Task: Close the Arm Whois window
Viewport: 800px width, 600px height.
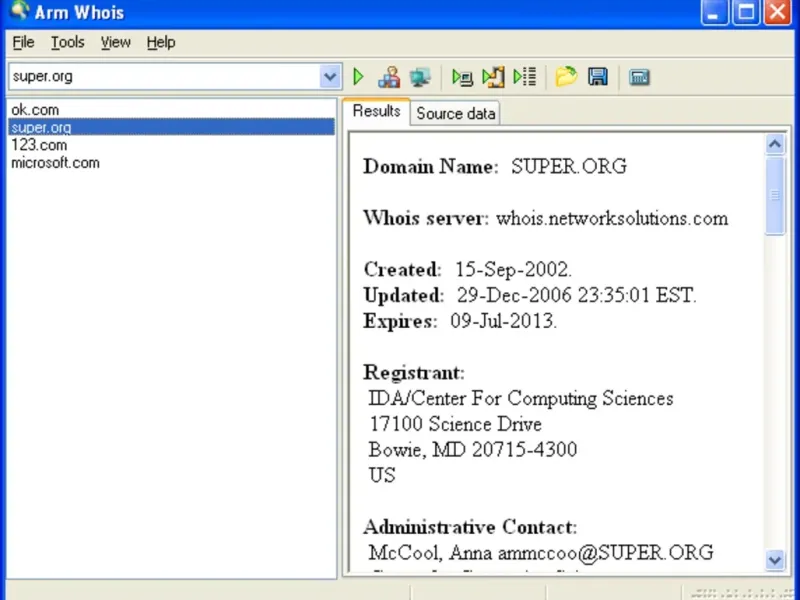Action: pyautogui.click(x=778, y=12)
